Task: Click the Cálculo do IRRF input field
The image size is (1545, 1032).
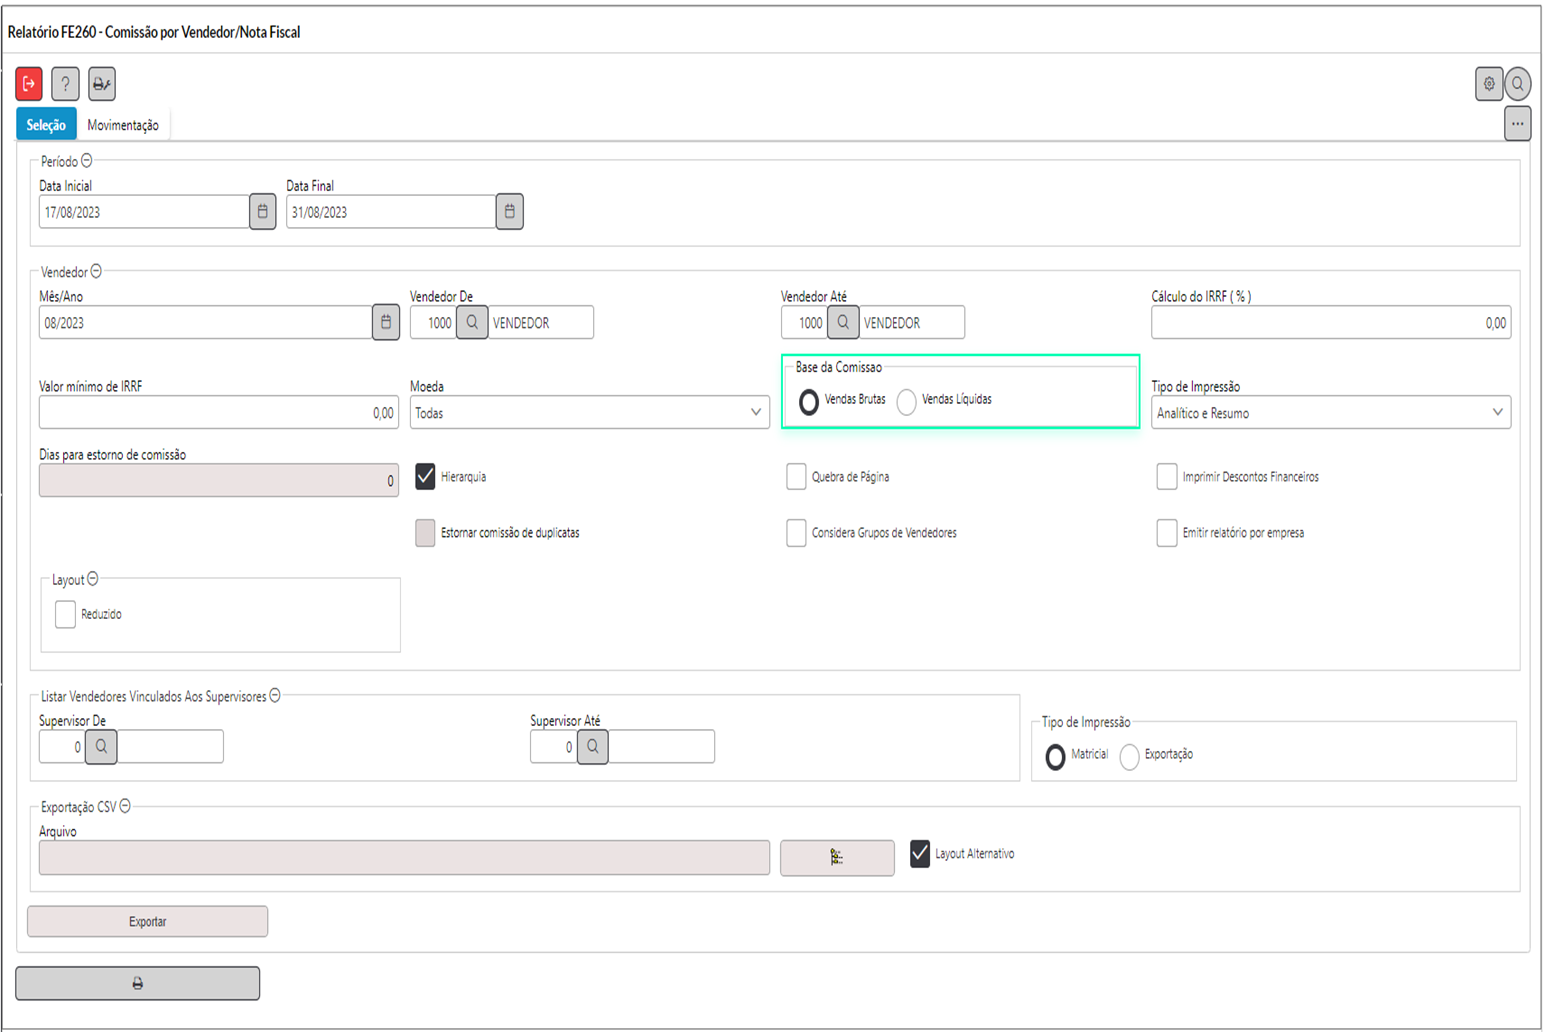Action: (1330, 323)
